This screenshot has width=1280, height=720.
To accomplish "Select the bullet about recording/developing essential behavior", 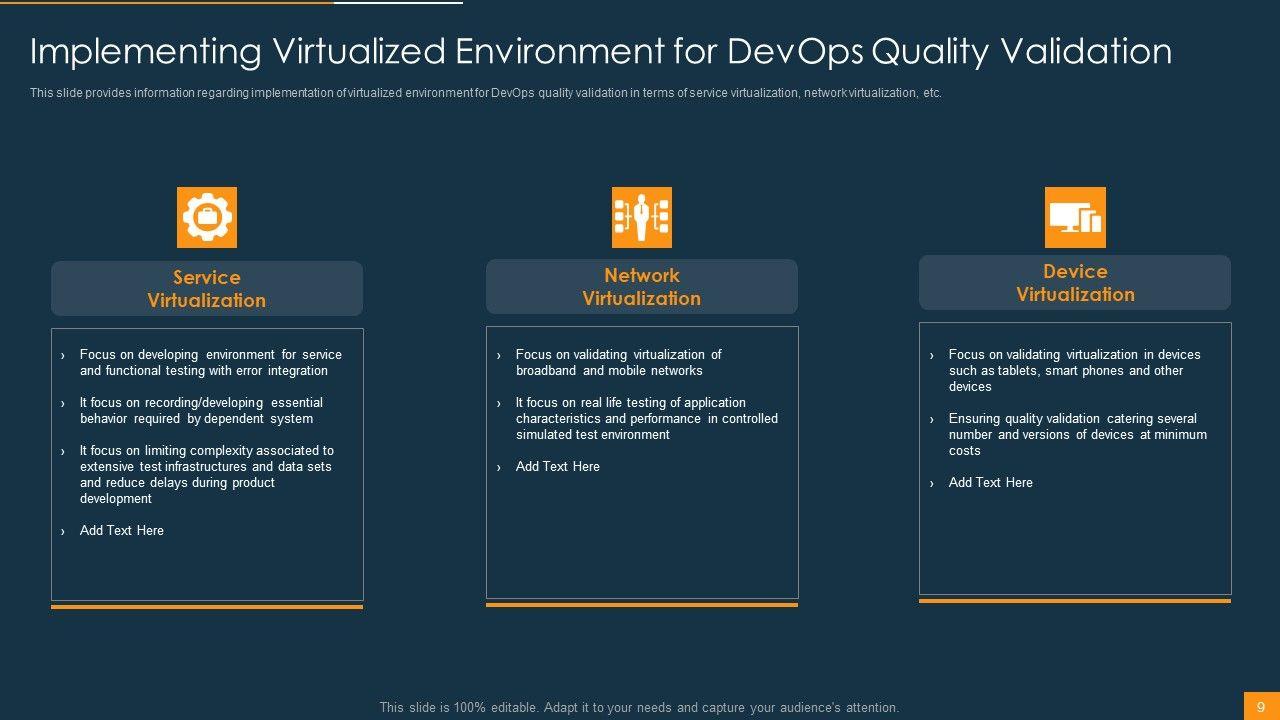I will (201, 411).
